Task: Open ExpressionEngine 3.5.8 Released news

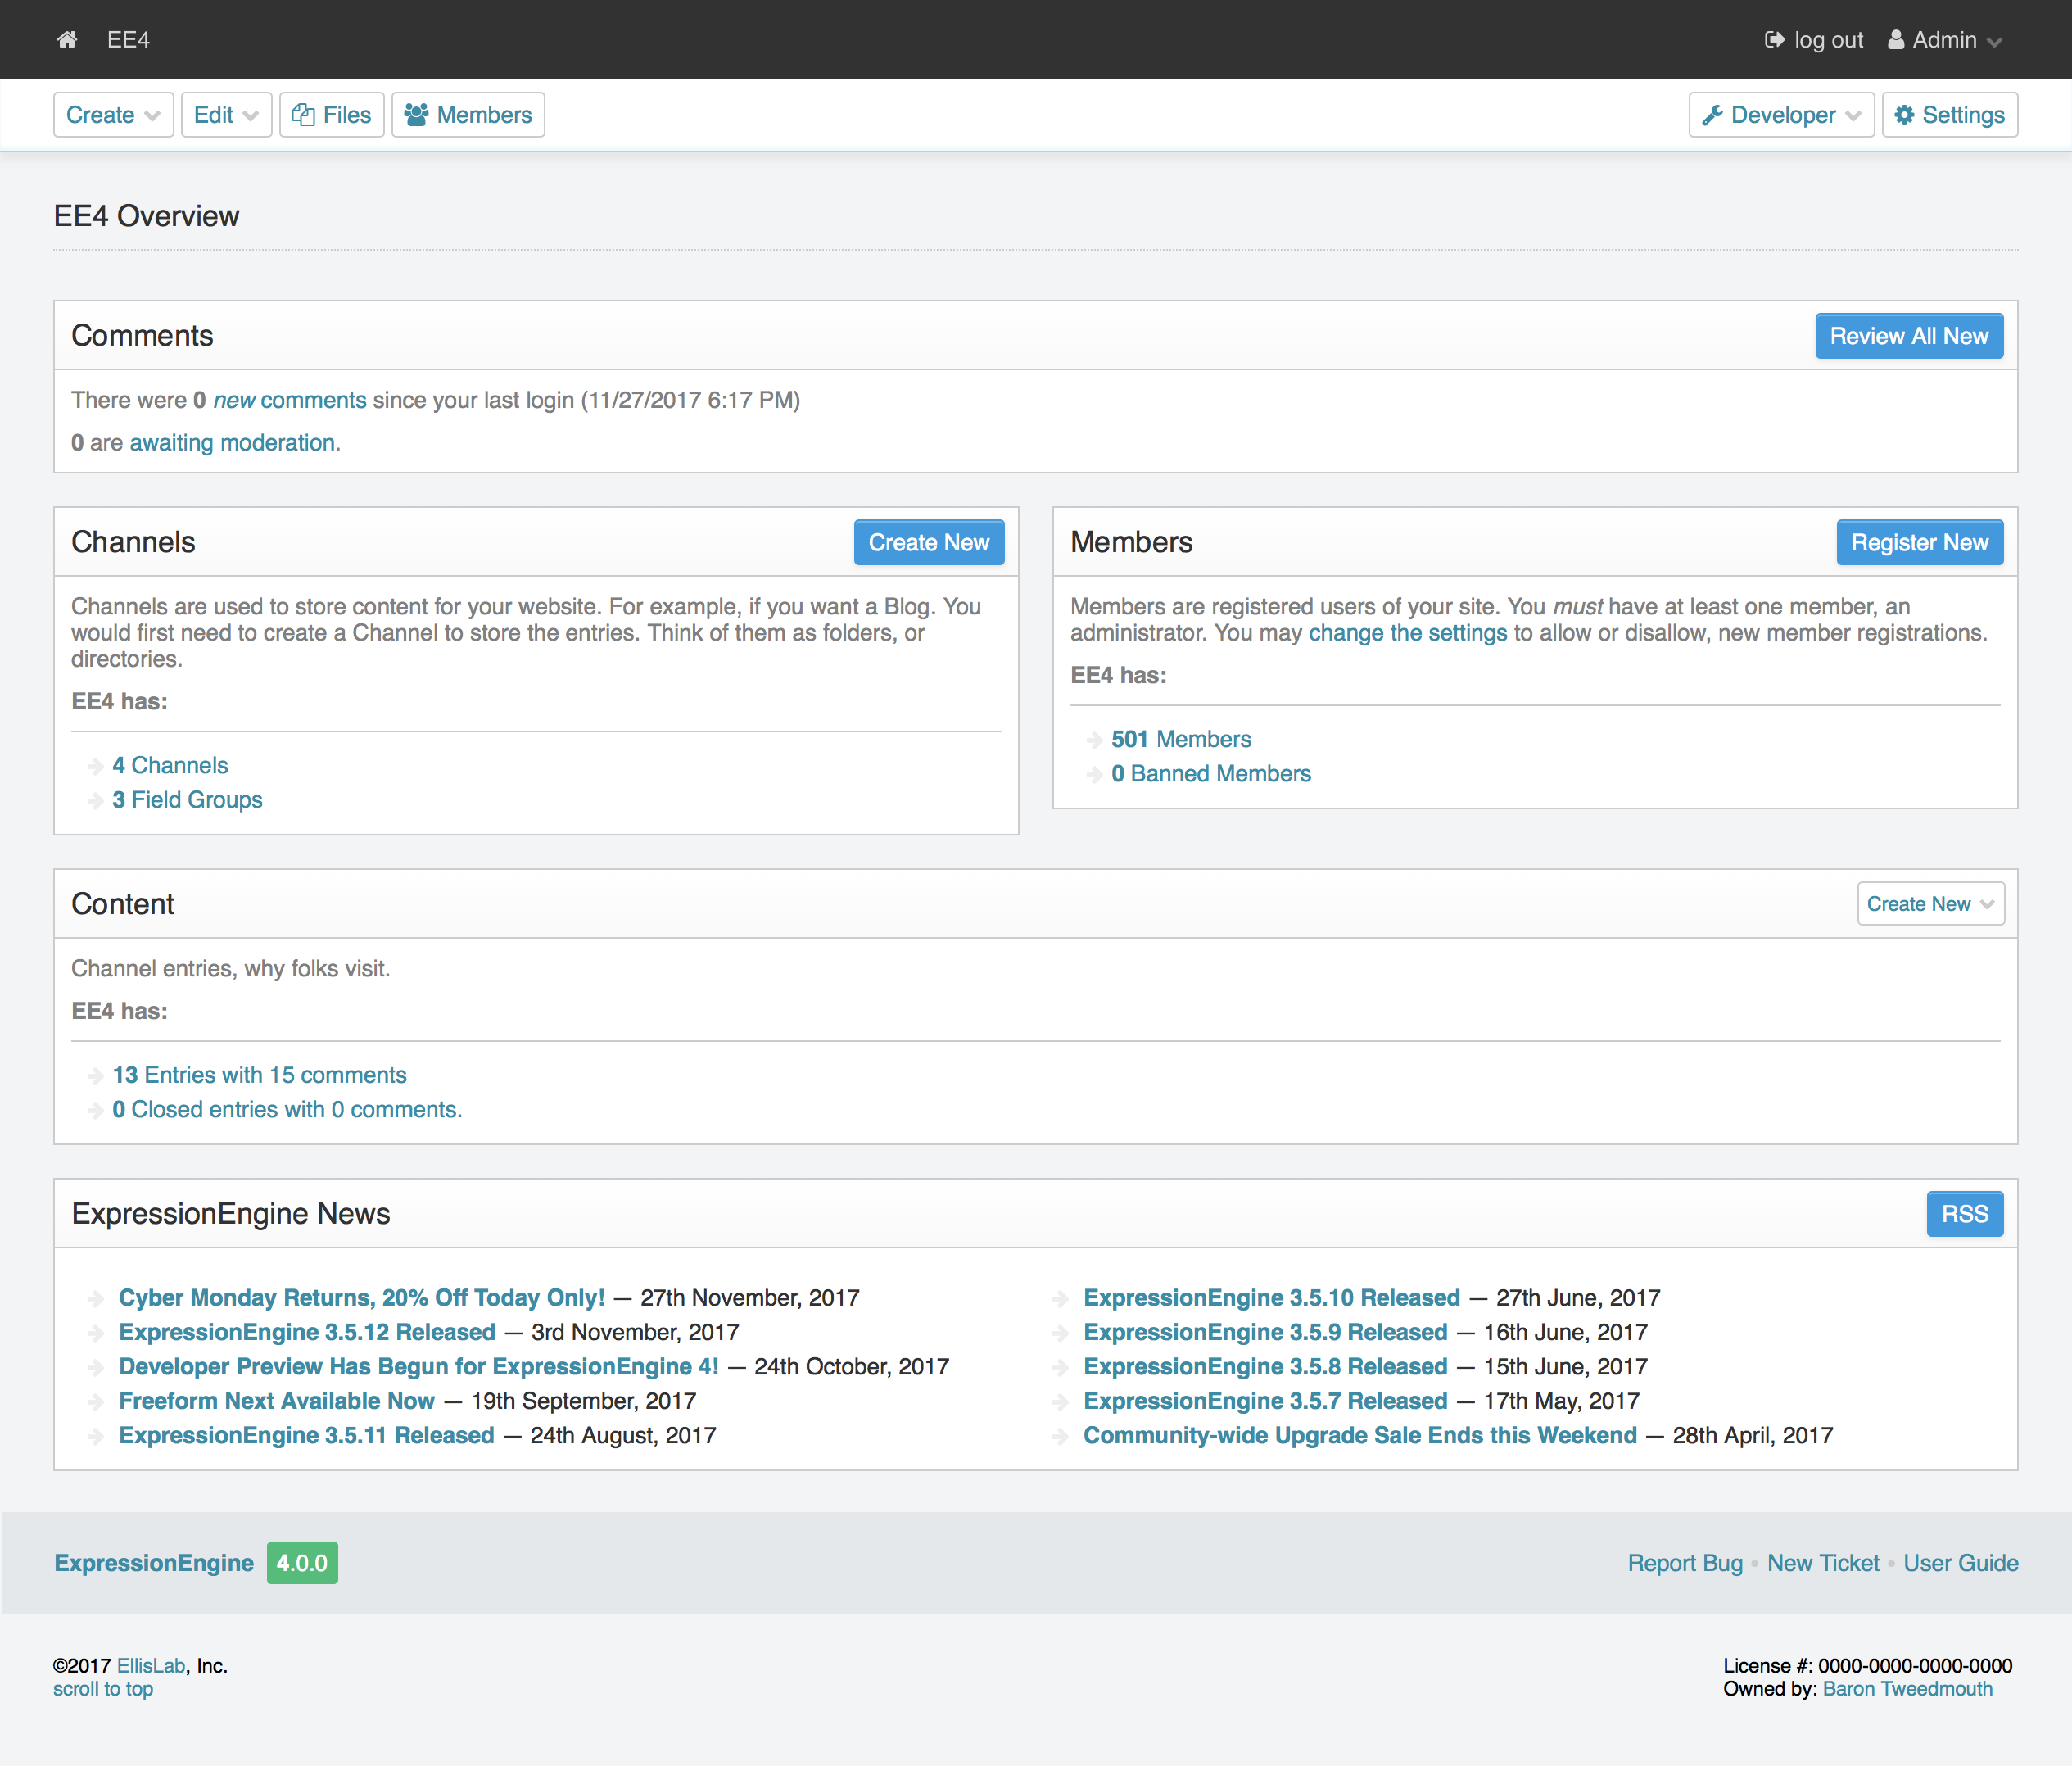Action: (x=1265, y=1367)
